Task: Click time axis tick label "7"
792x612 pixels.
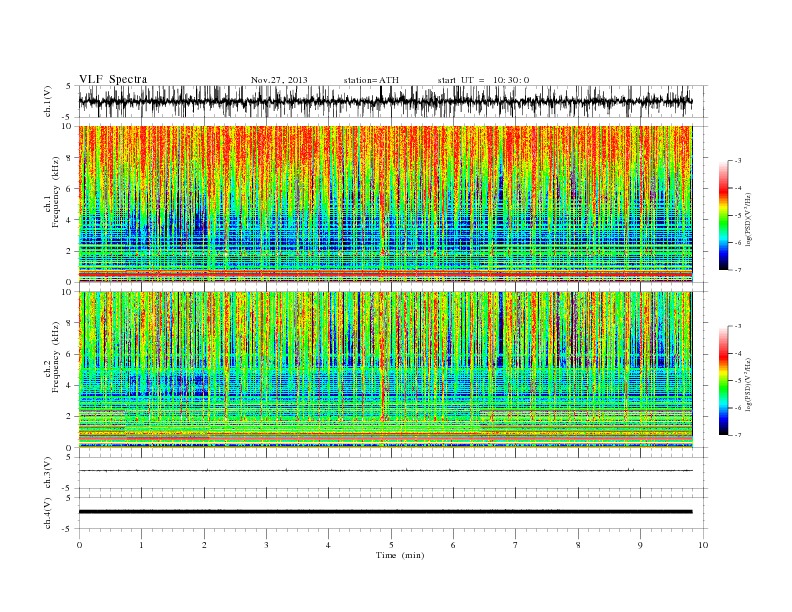Action: pos(516,545)
